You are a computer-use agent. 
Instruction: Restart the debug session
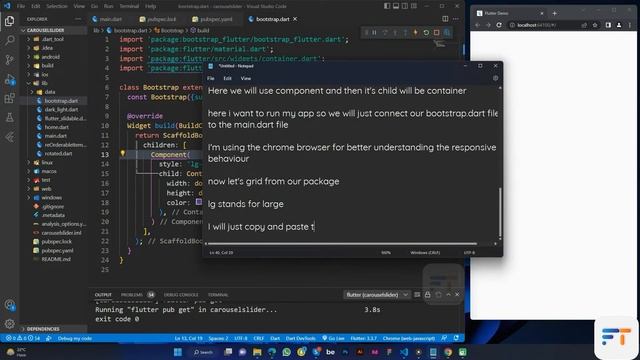(426, 32)
